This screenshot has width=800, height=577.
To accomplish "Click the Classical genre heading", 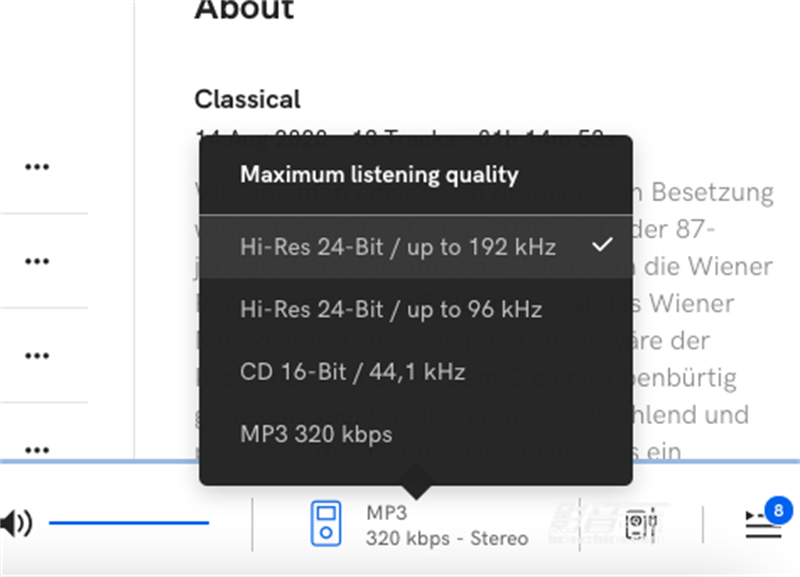I will pos(247,99).
